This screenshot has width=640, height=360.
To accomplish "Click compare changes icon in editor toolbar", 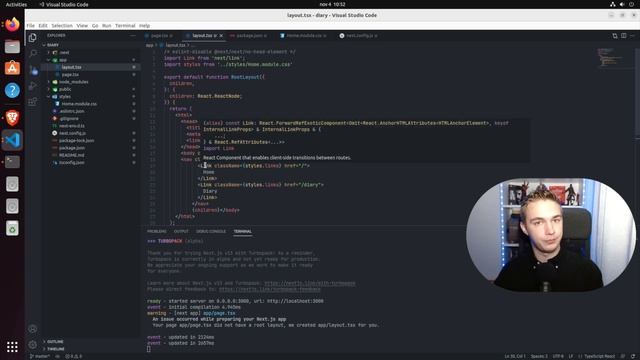I will tap(615, 36).
